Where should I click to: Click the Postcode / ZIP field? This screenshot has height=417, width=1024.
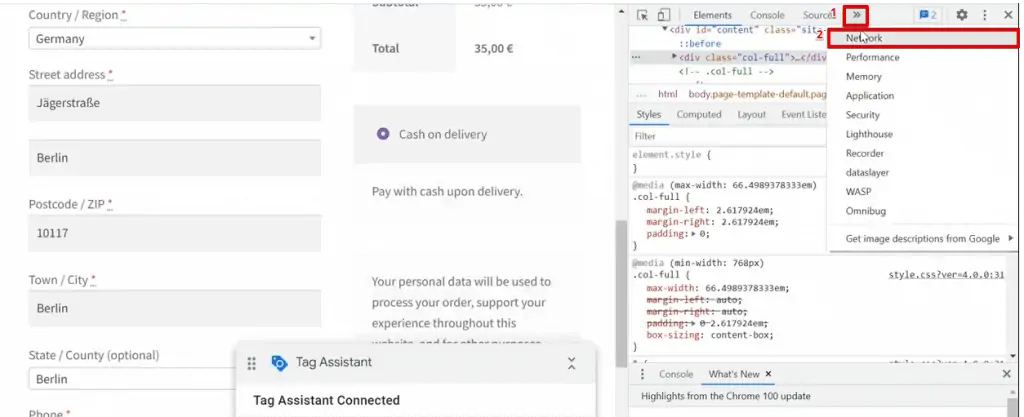coord(174,233)
